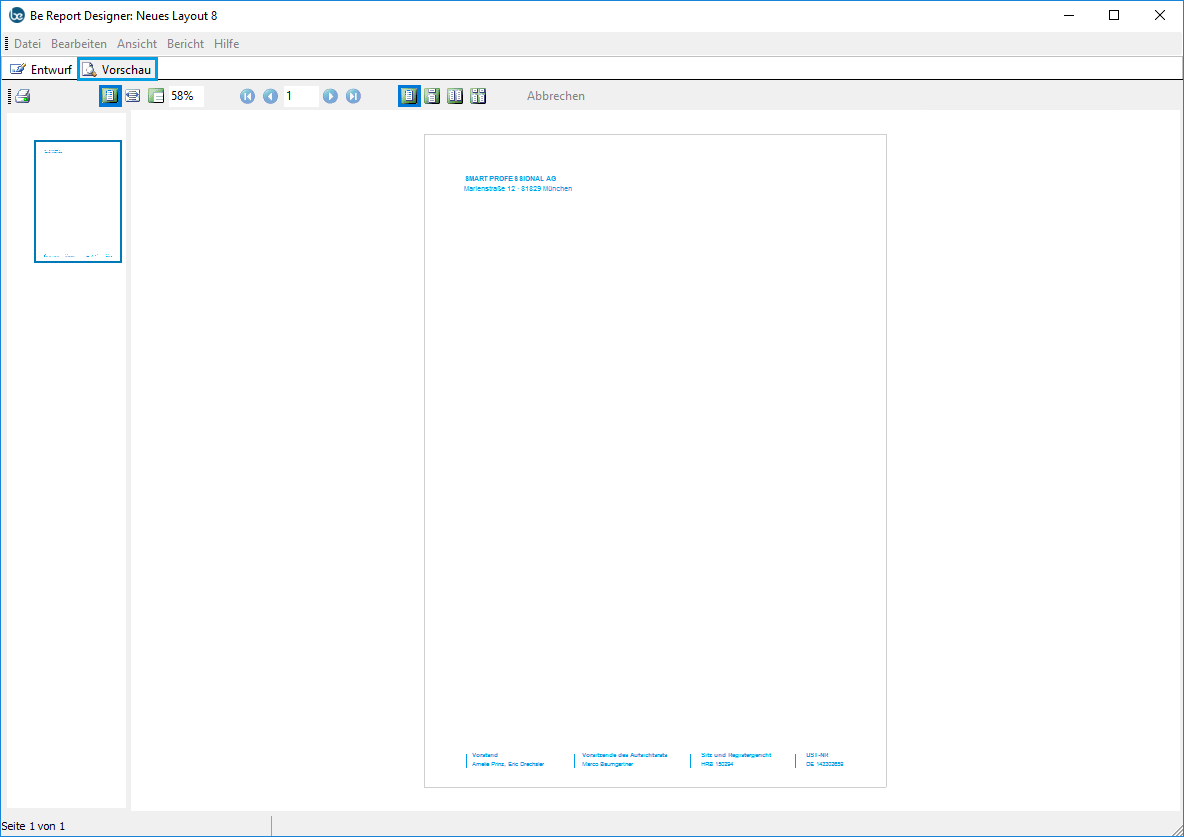
Task: Jump to the first page
Action: (247, 96)
